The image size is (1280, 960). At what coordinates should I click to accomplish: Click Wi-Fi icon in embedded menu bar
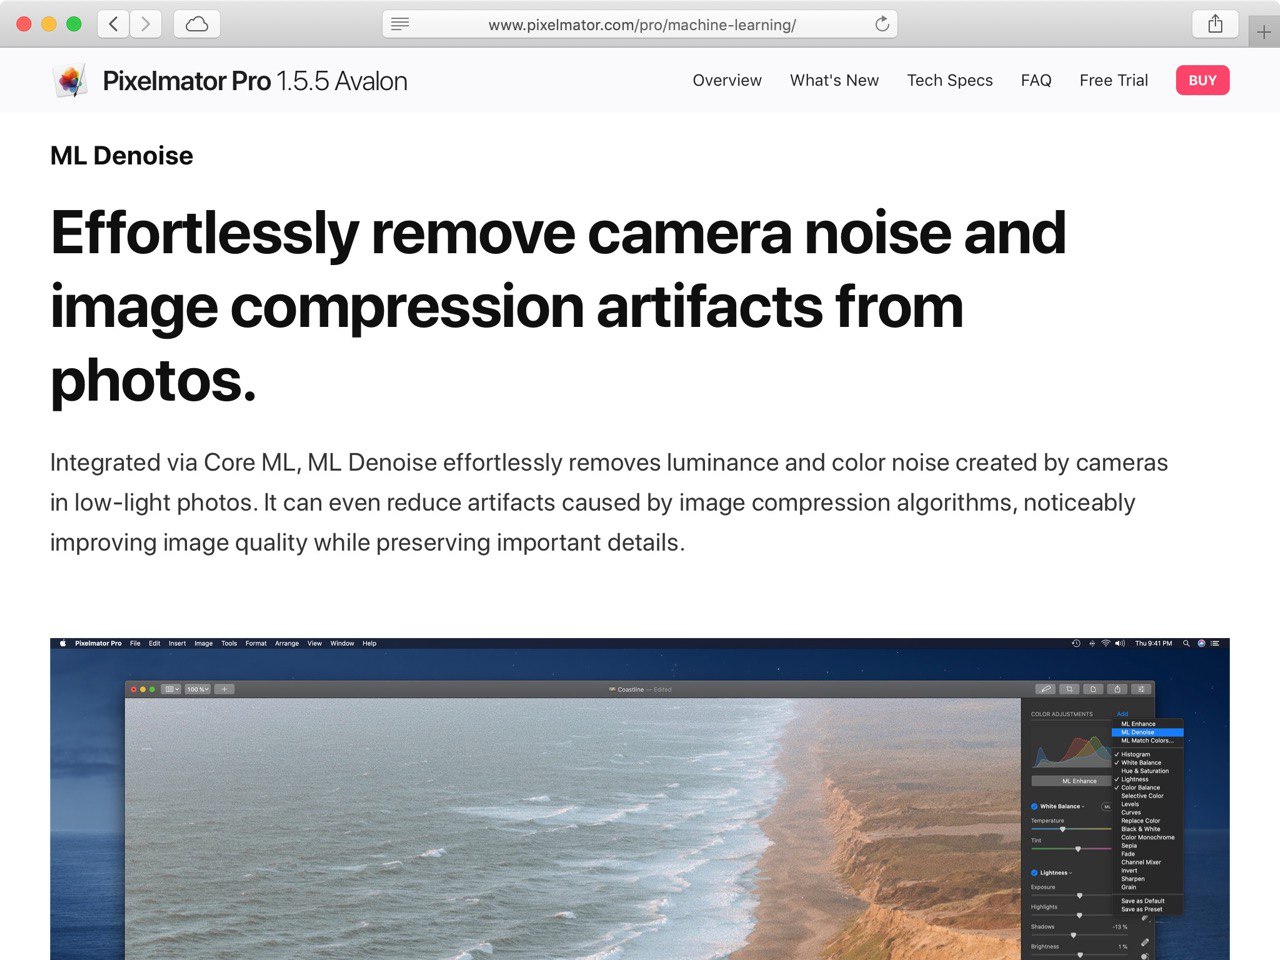[x=1106, y=644]
